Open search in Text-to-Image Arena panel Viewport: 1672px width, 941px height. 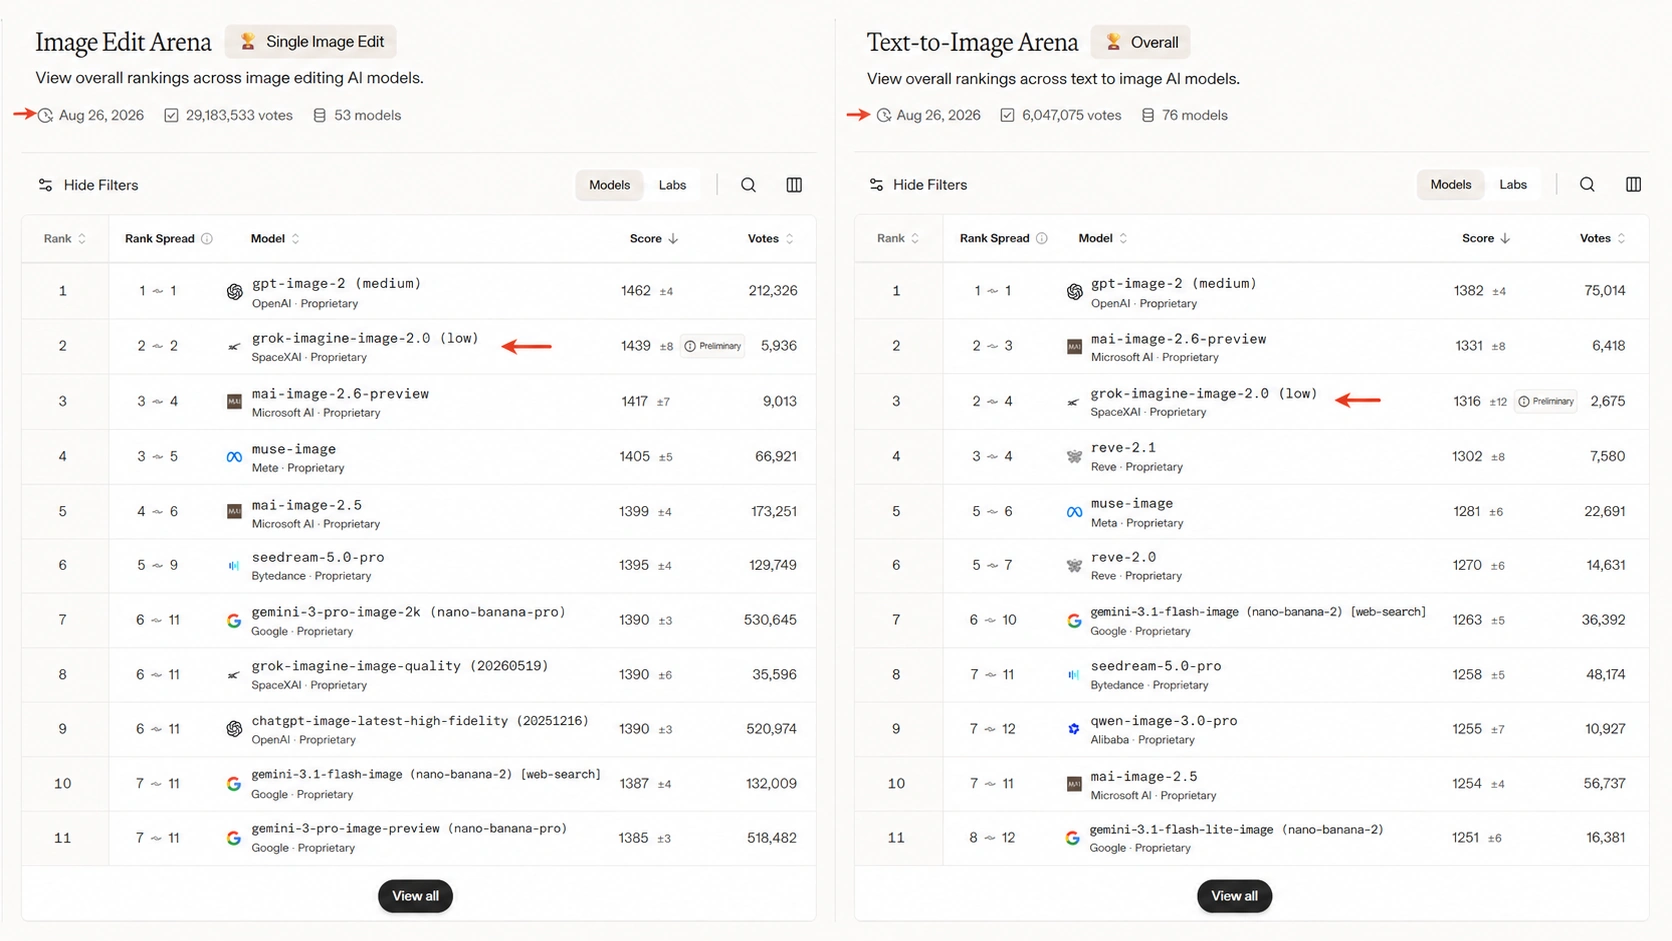tap(1587, 184)
